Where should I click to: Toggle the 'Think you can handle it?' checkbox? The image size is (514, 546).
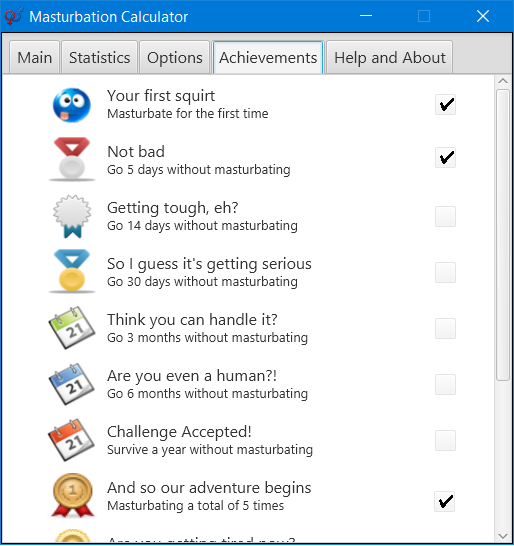point(445,328)
